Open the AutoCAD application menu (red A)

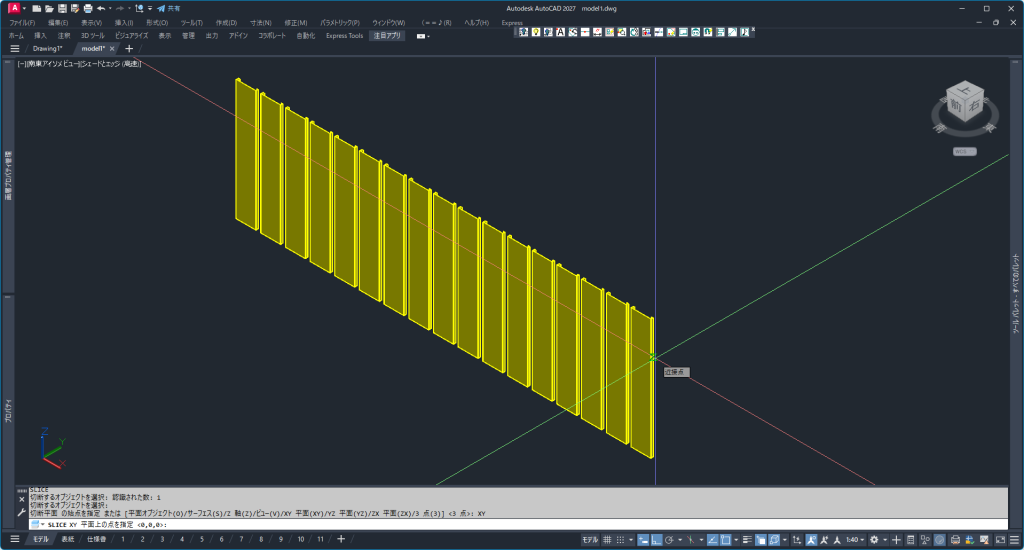click(13, 8)
